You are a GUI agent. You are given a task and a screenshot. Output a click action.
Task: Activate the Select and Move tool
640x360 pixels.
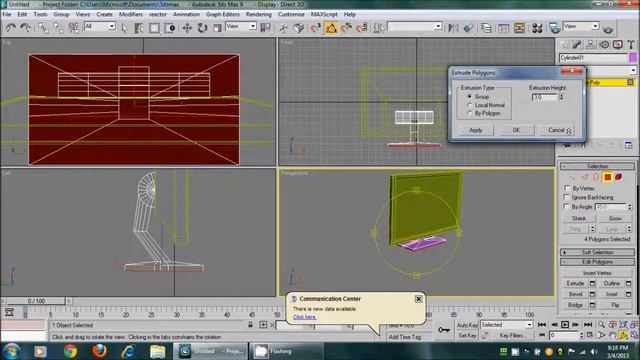point(187,28)
